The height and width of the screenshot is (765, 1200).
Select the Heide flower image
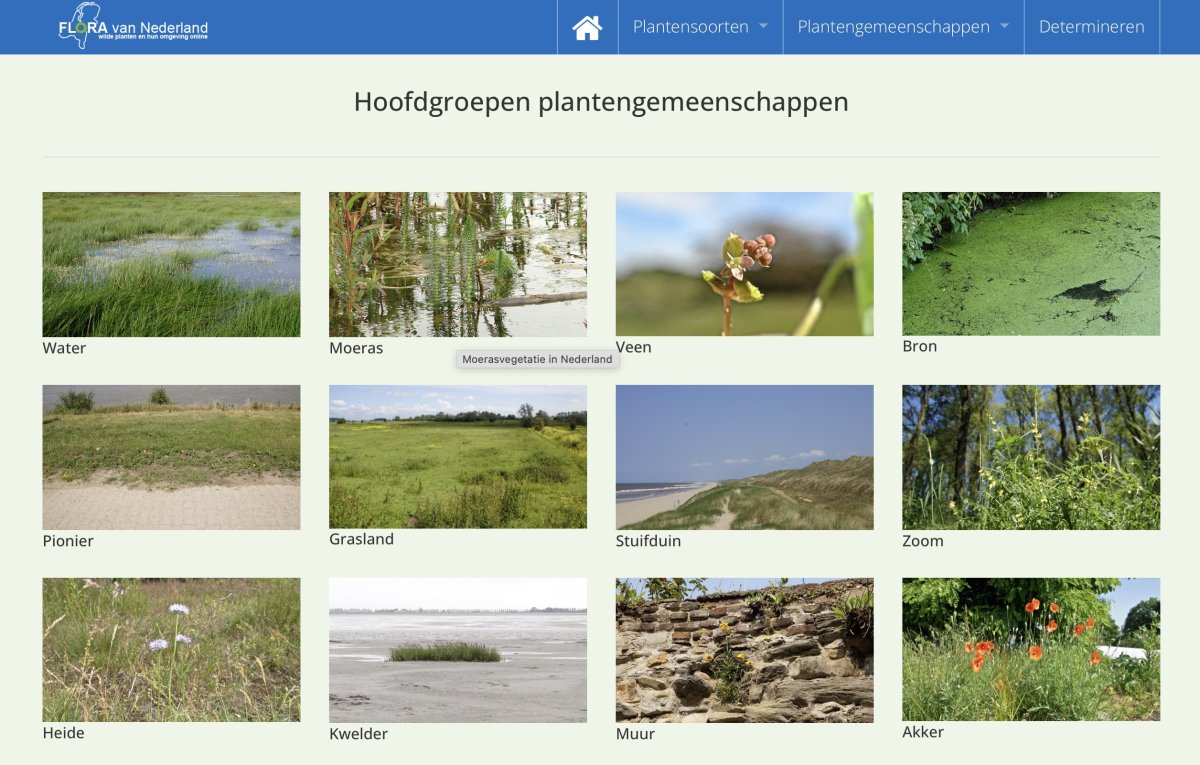pos(171,649)
